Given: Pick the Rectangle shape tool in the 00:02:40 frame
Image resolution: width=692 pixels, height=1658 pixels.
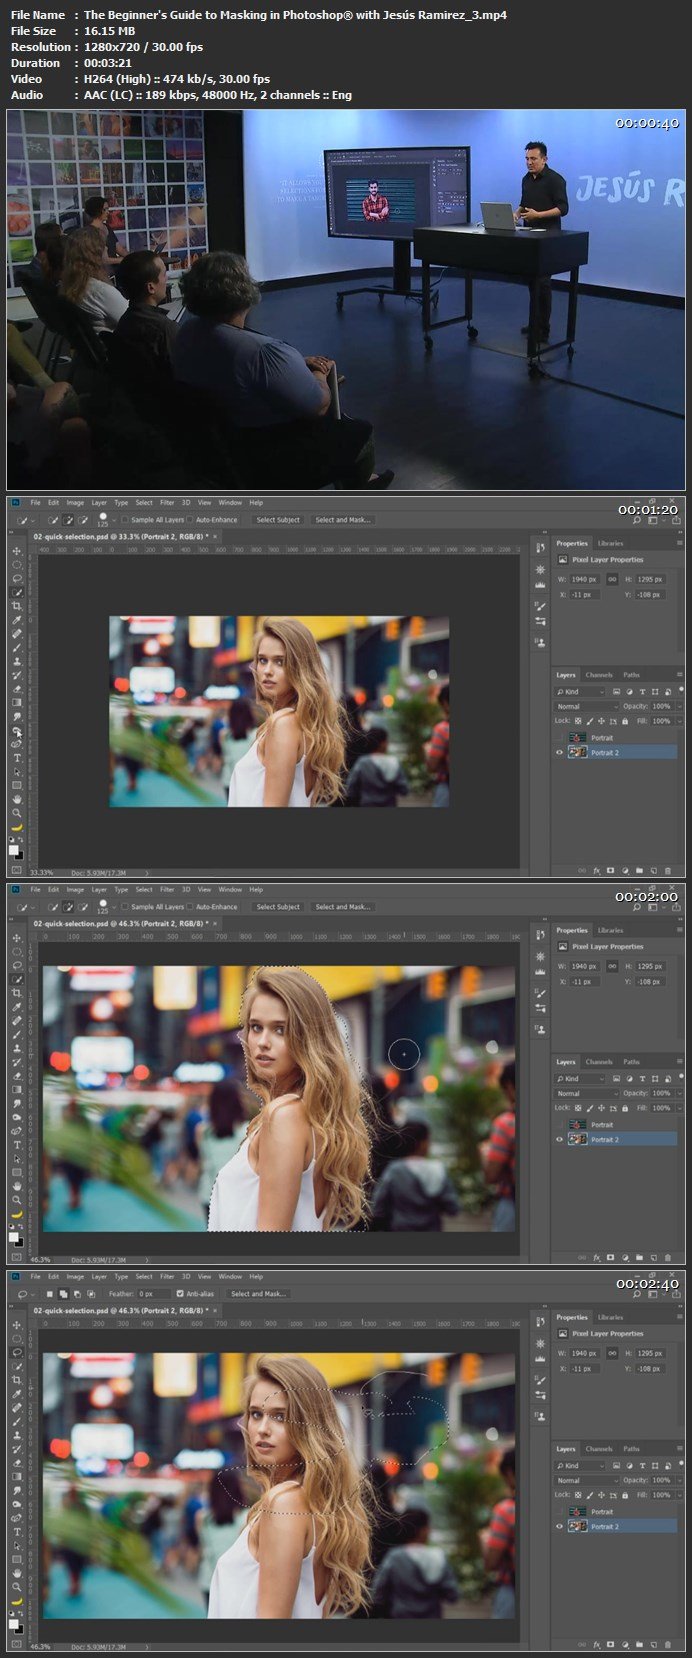Looking at the screenshot, I should pos(16,1559).
